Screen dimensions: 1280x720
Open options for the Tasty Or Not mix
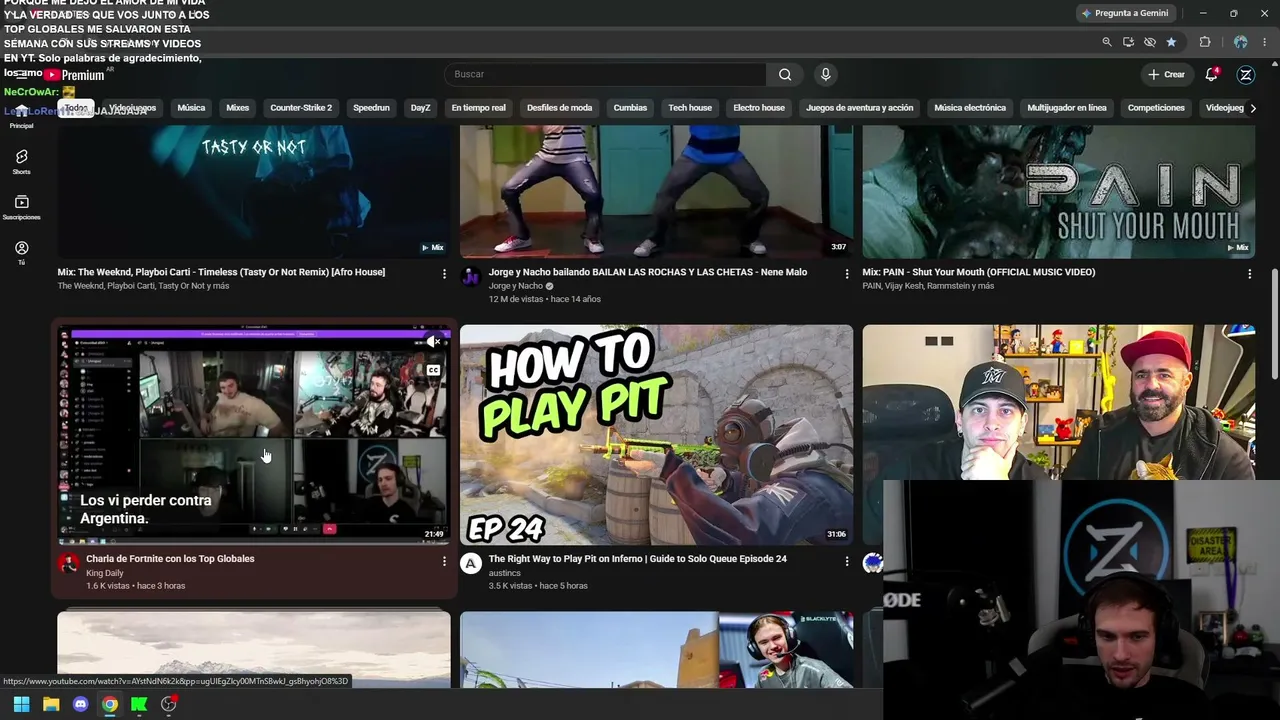click(x=444, y=273)
